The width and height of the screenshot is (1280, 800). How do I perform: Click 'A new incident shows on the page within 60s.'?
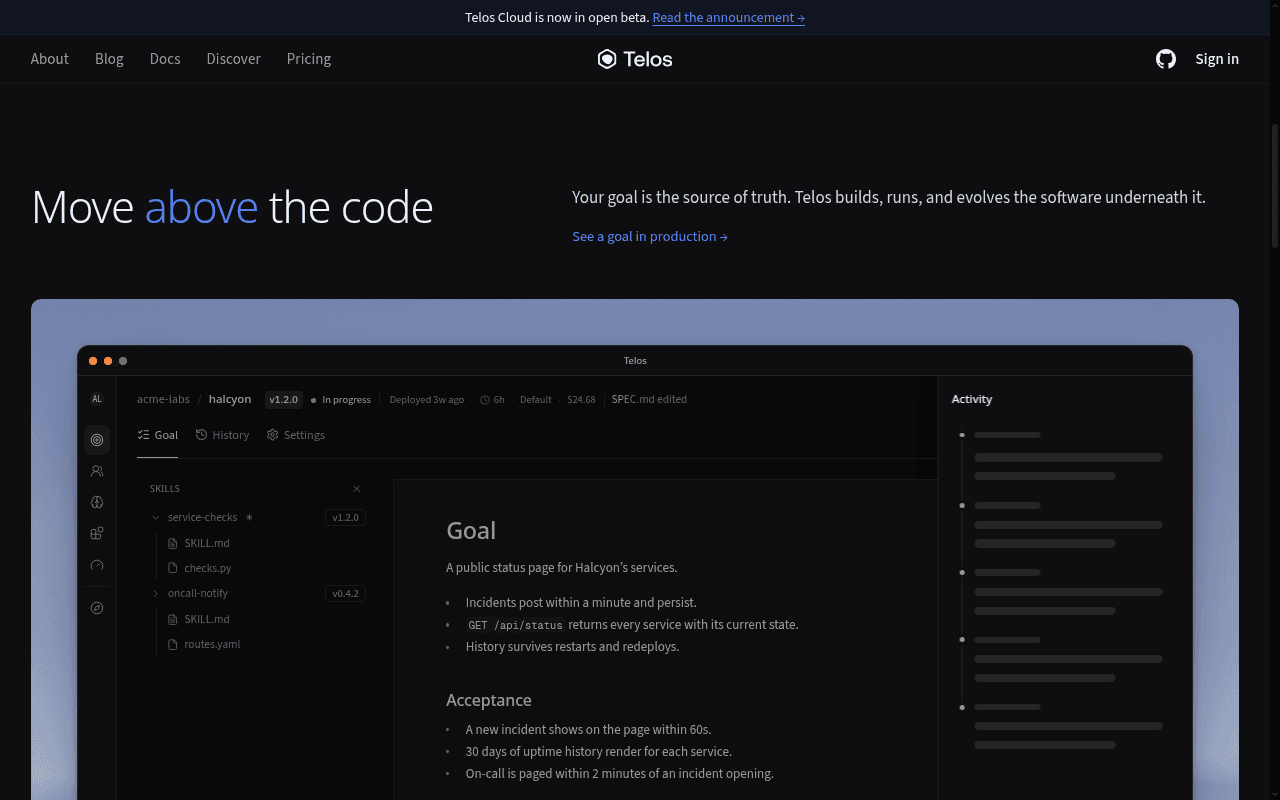coord(588,730)
